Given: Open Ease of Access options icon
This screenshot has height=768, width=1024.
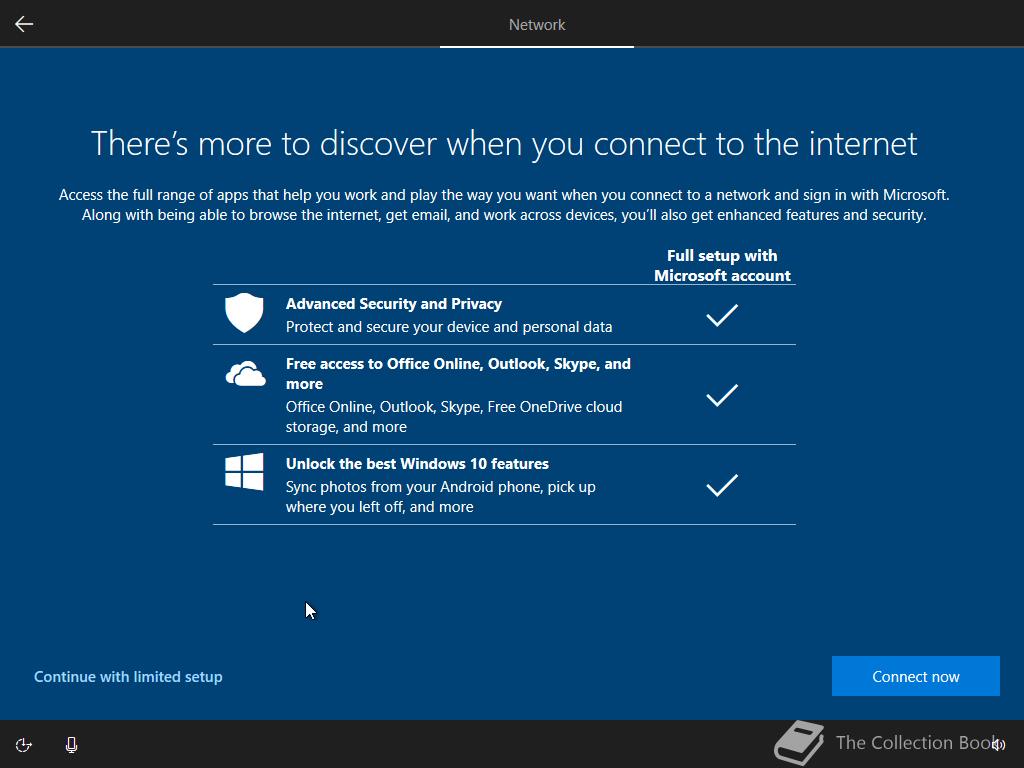Looking at the screenshot, I should 24,745.
